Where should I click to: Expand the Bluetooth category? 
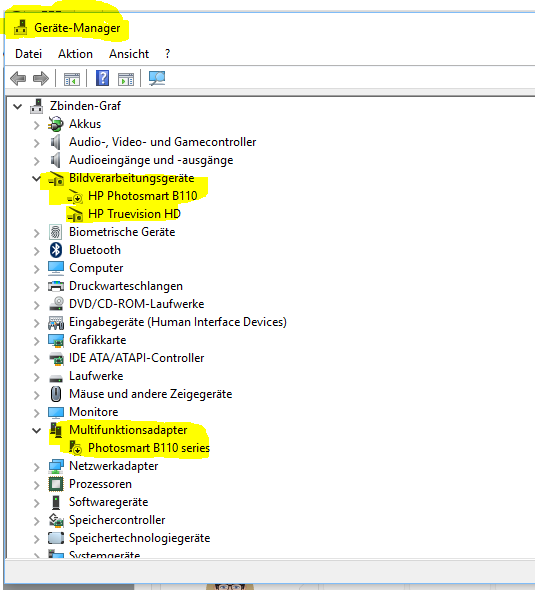[36, 251]
